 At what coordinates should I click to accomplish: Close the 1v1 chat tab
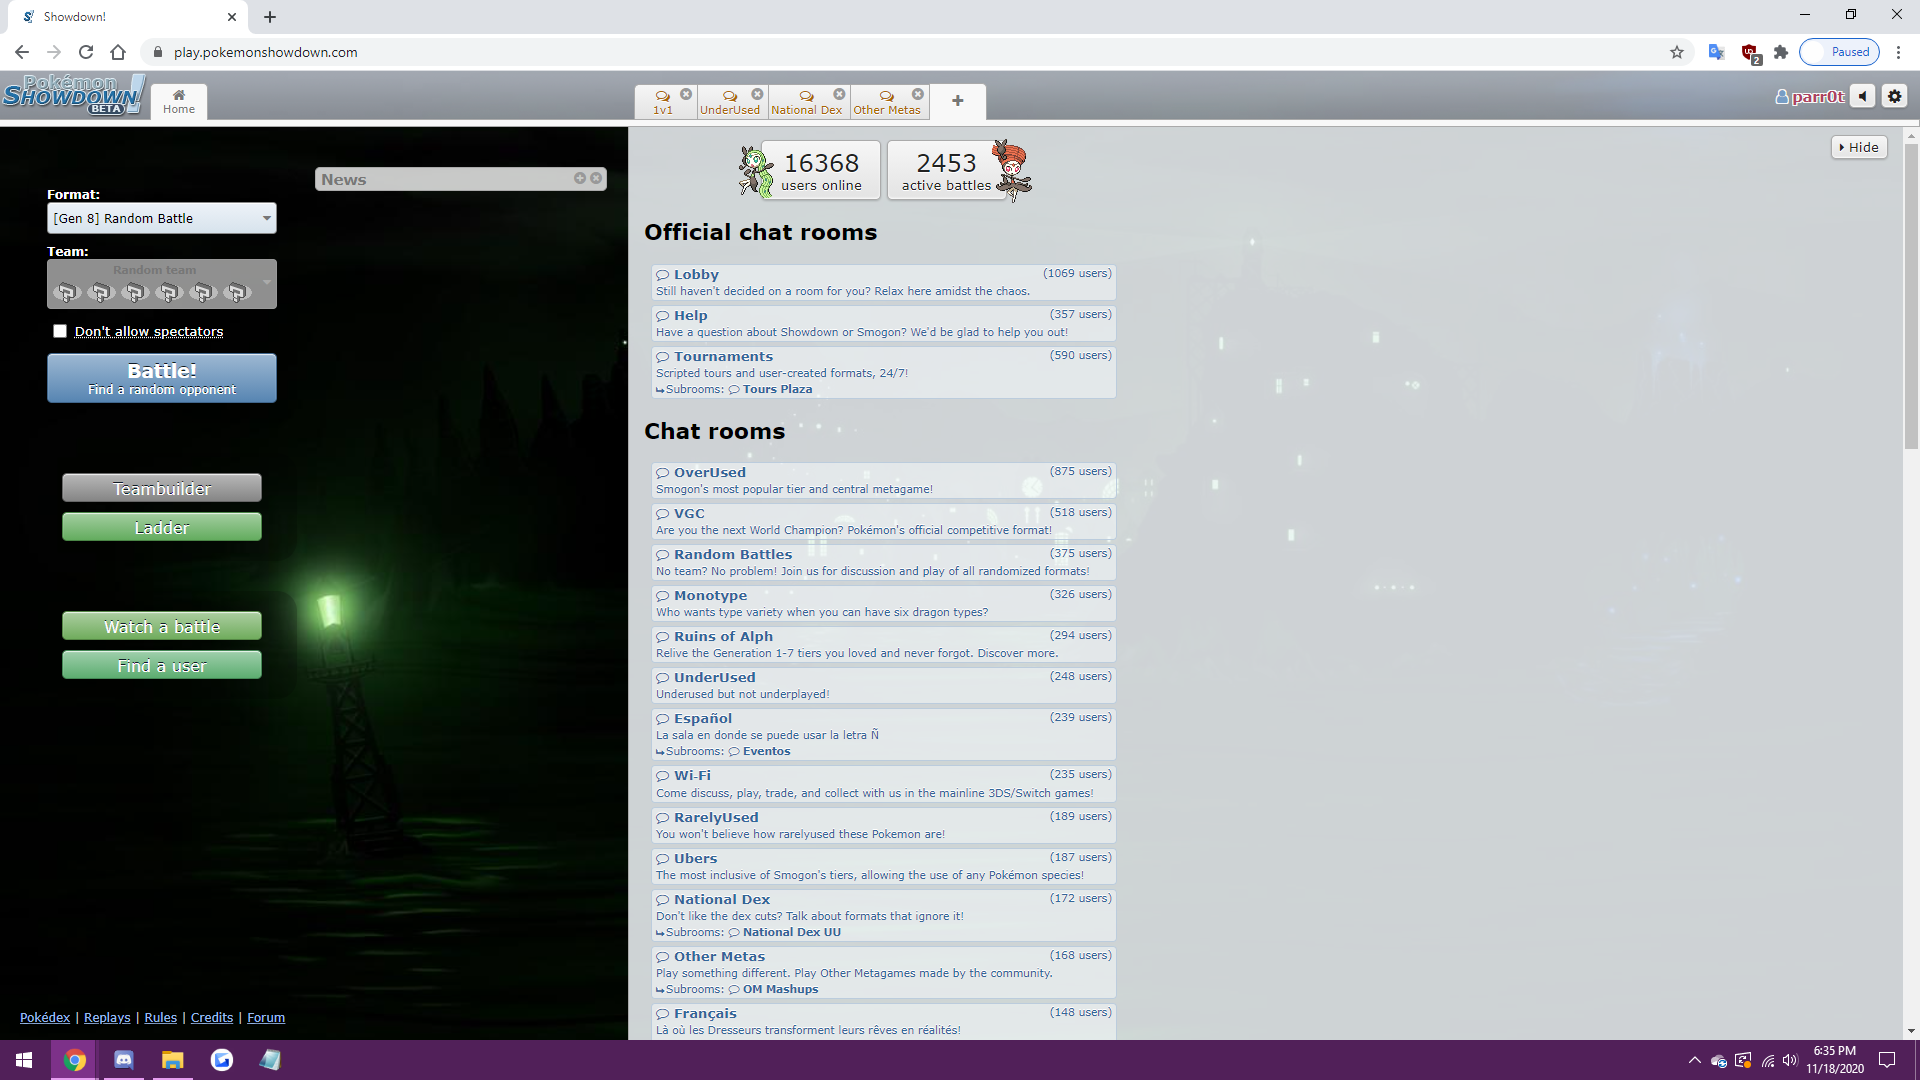tap(686, 94)
